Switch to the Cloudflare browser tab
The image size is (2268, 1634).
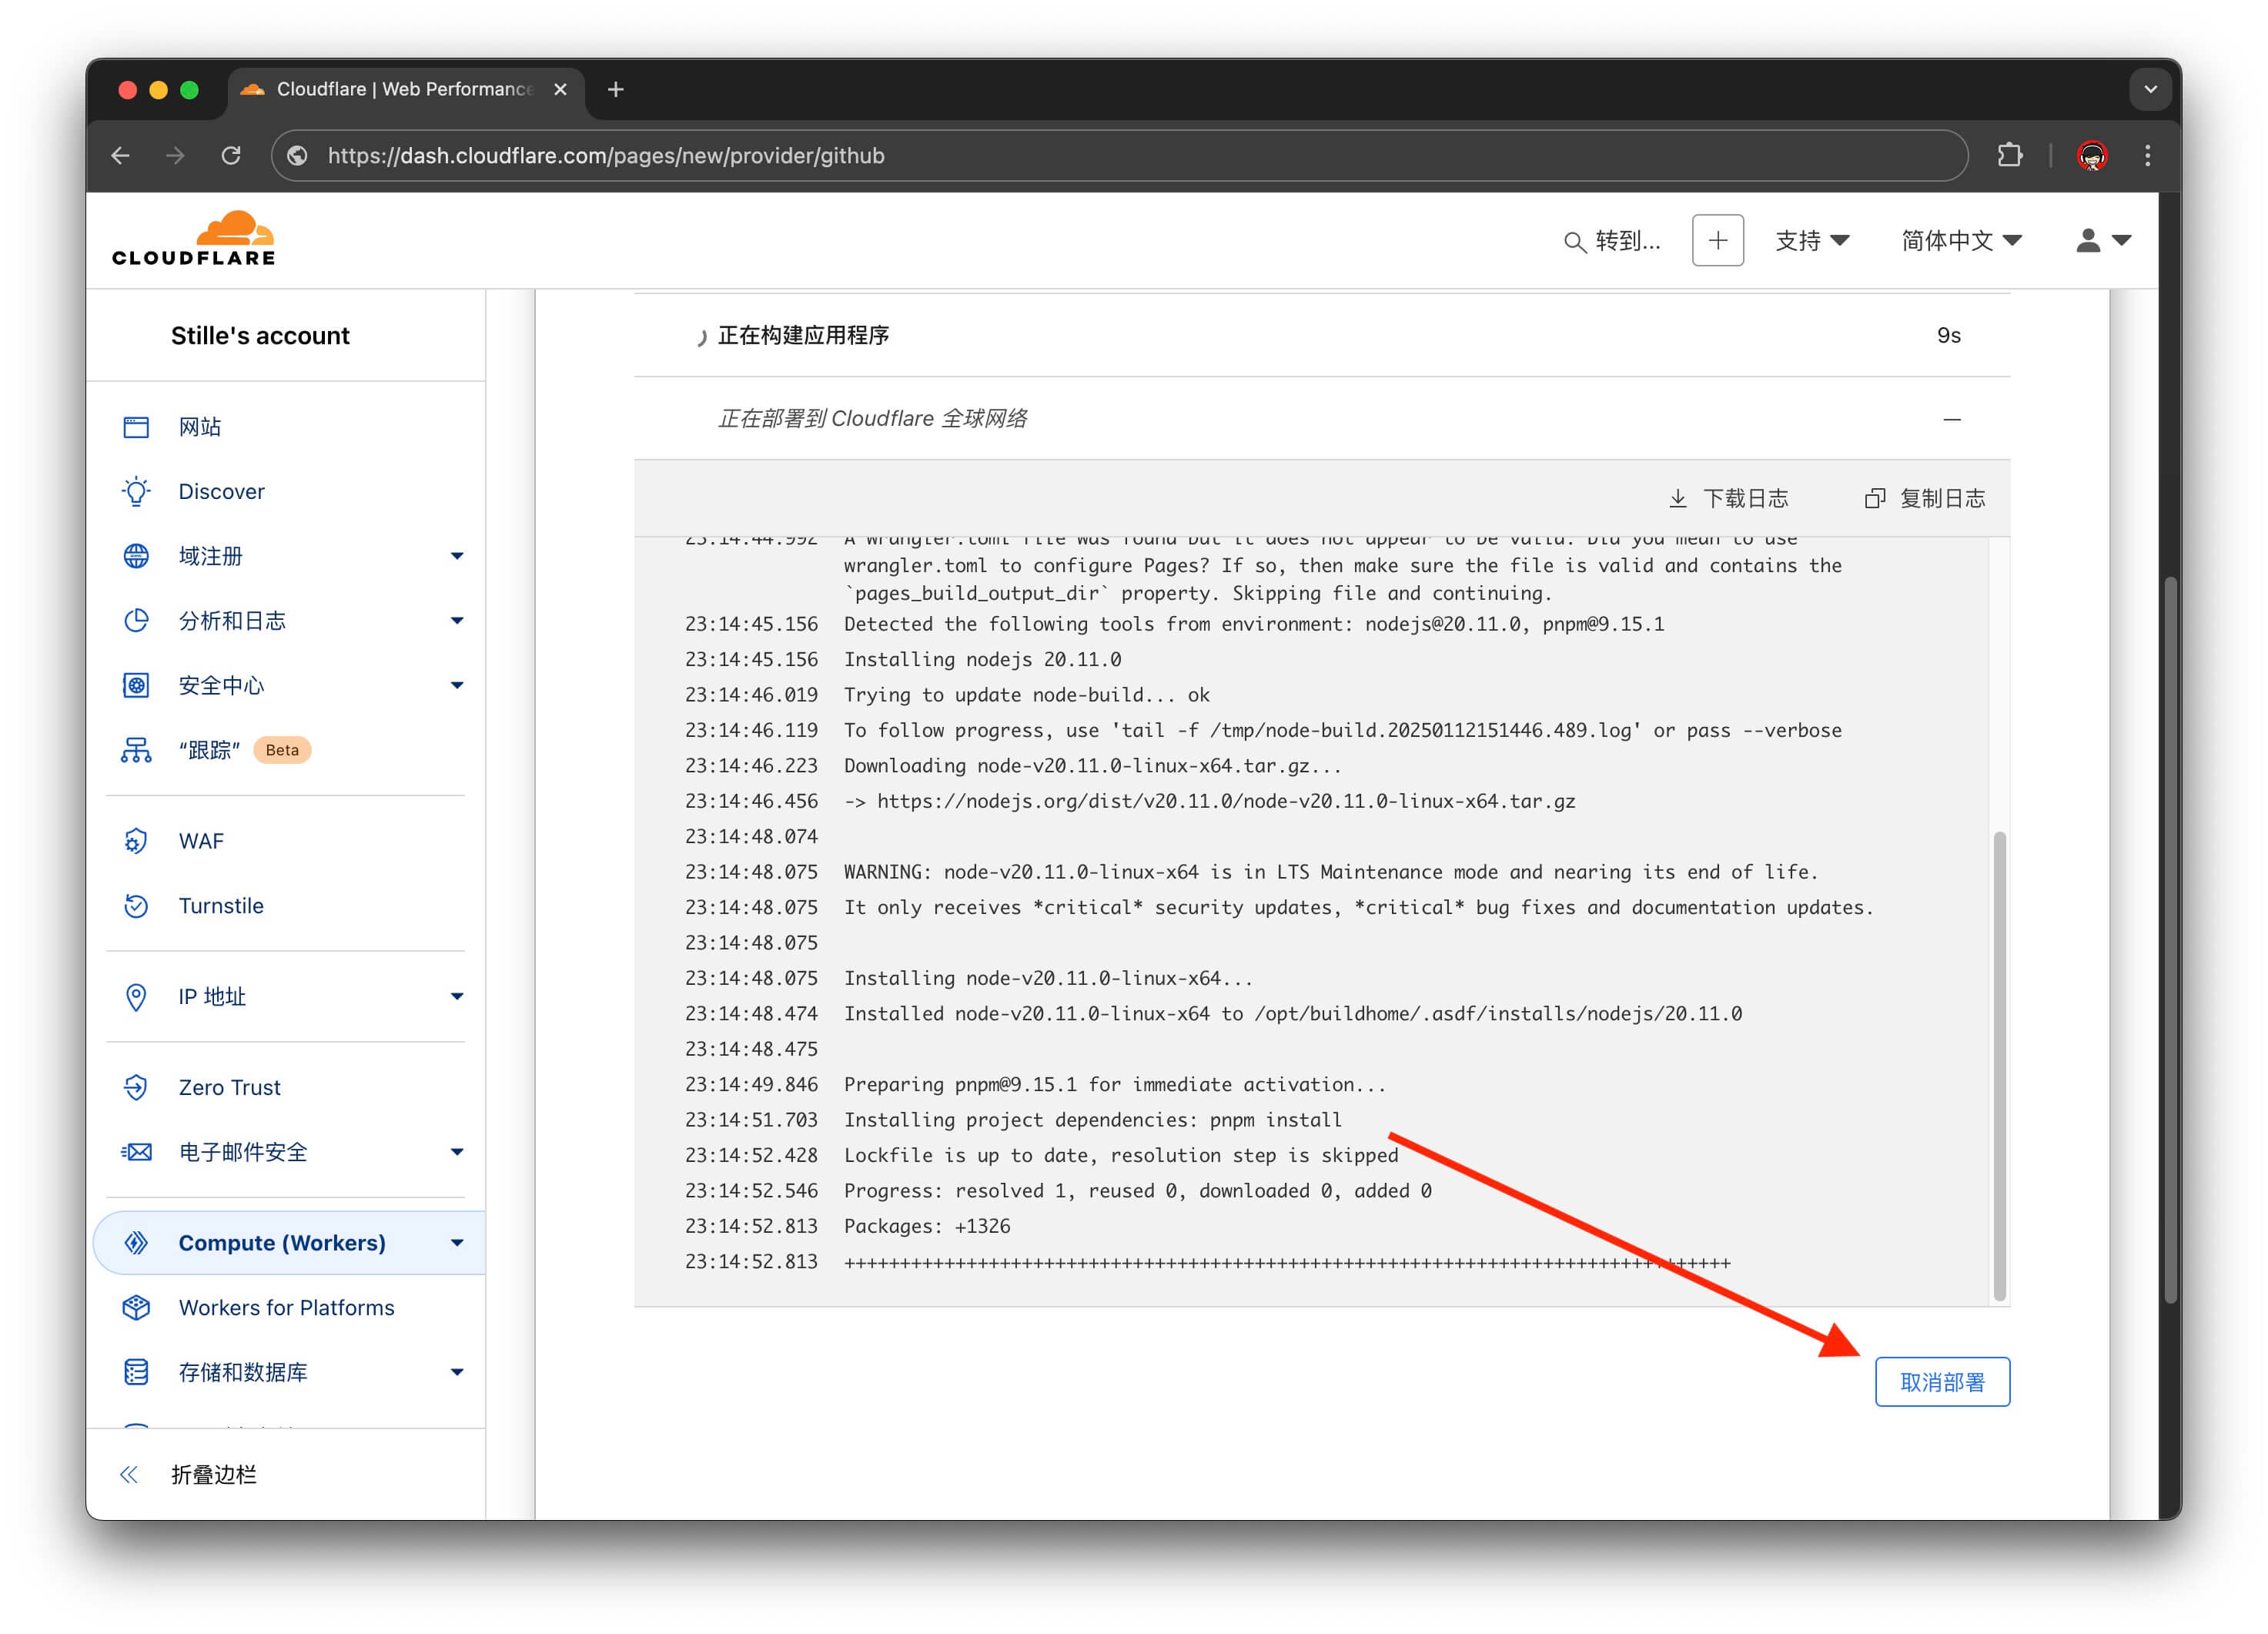pyautogui.click(x=404, y=89)
